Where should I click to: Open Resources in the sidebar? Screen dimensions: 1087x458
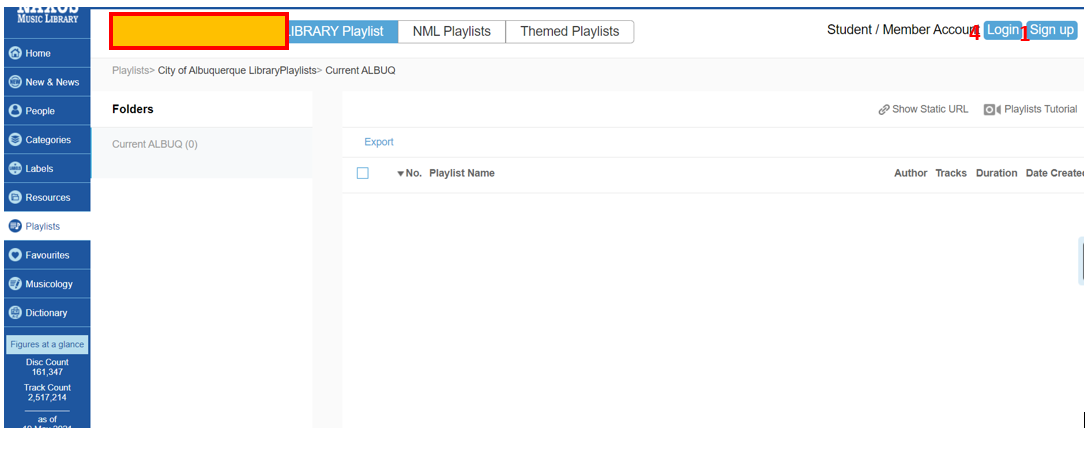pyautogui.click(x=47, y=197)
